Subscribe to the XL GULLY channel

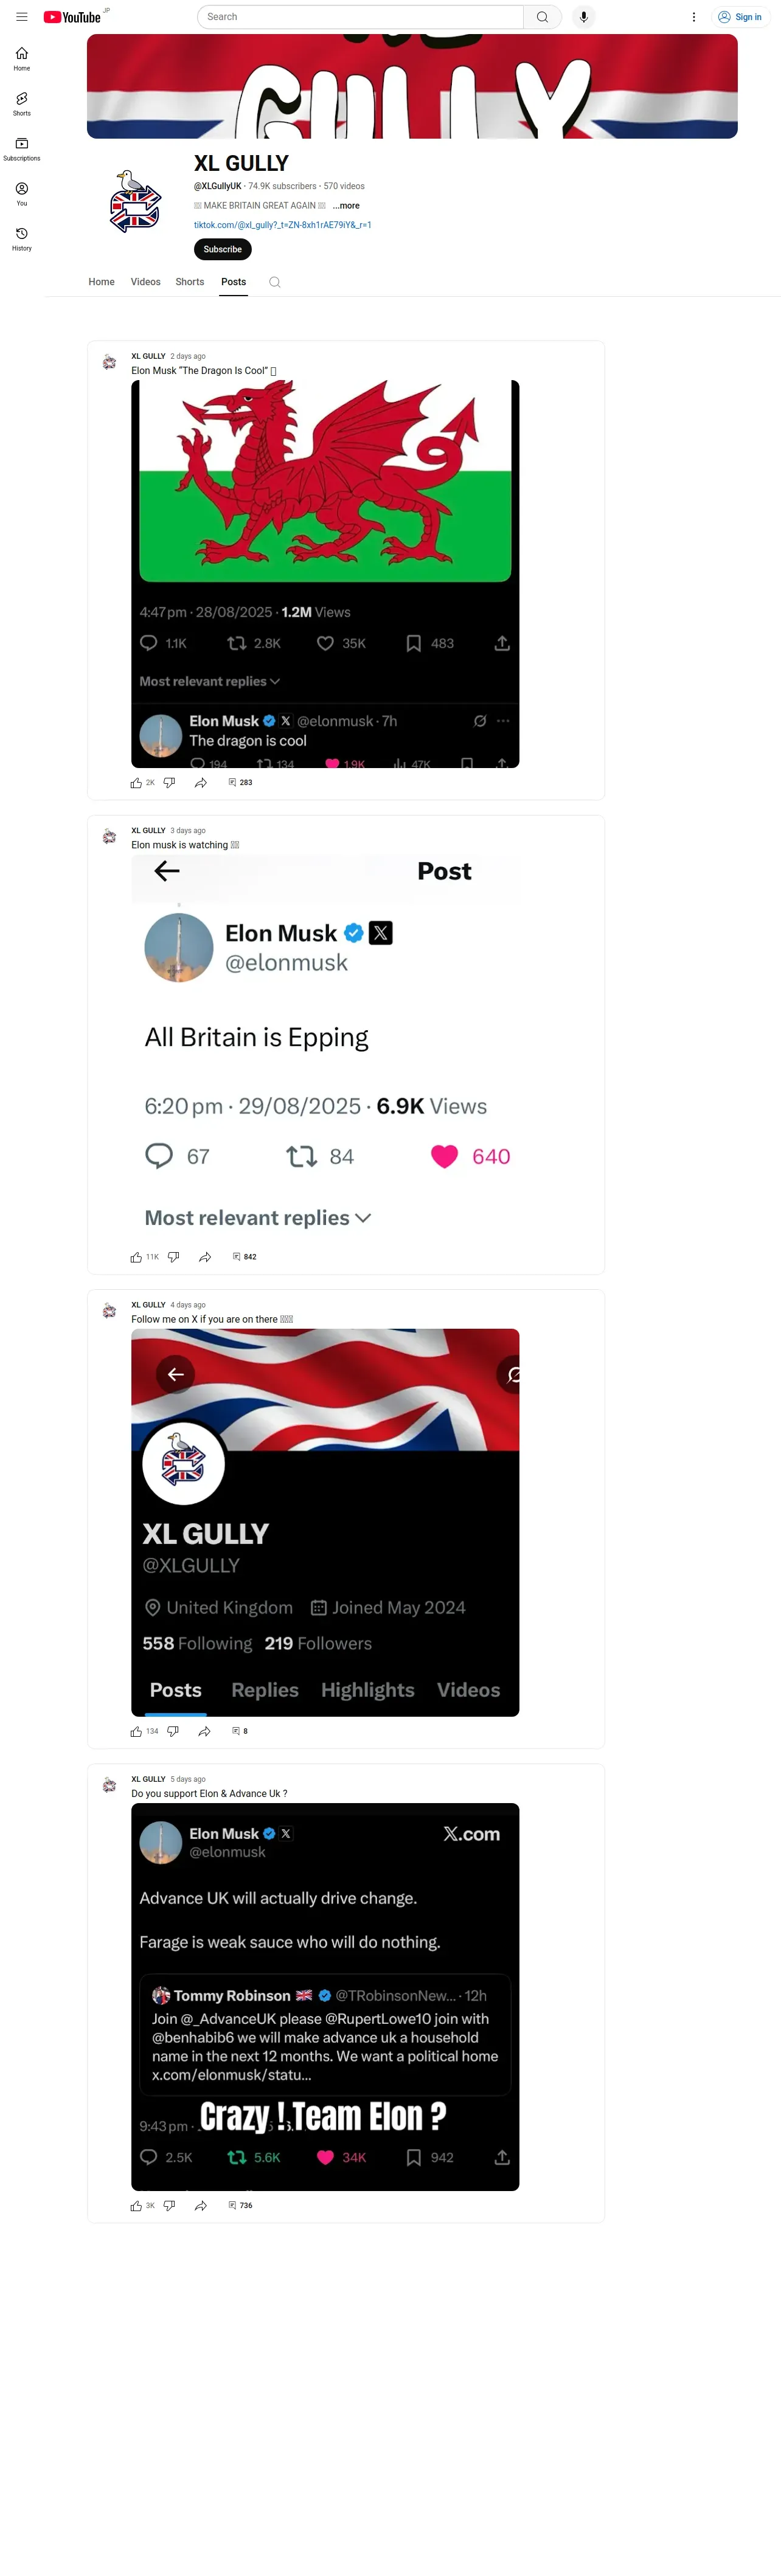coord(222,249)
